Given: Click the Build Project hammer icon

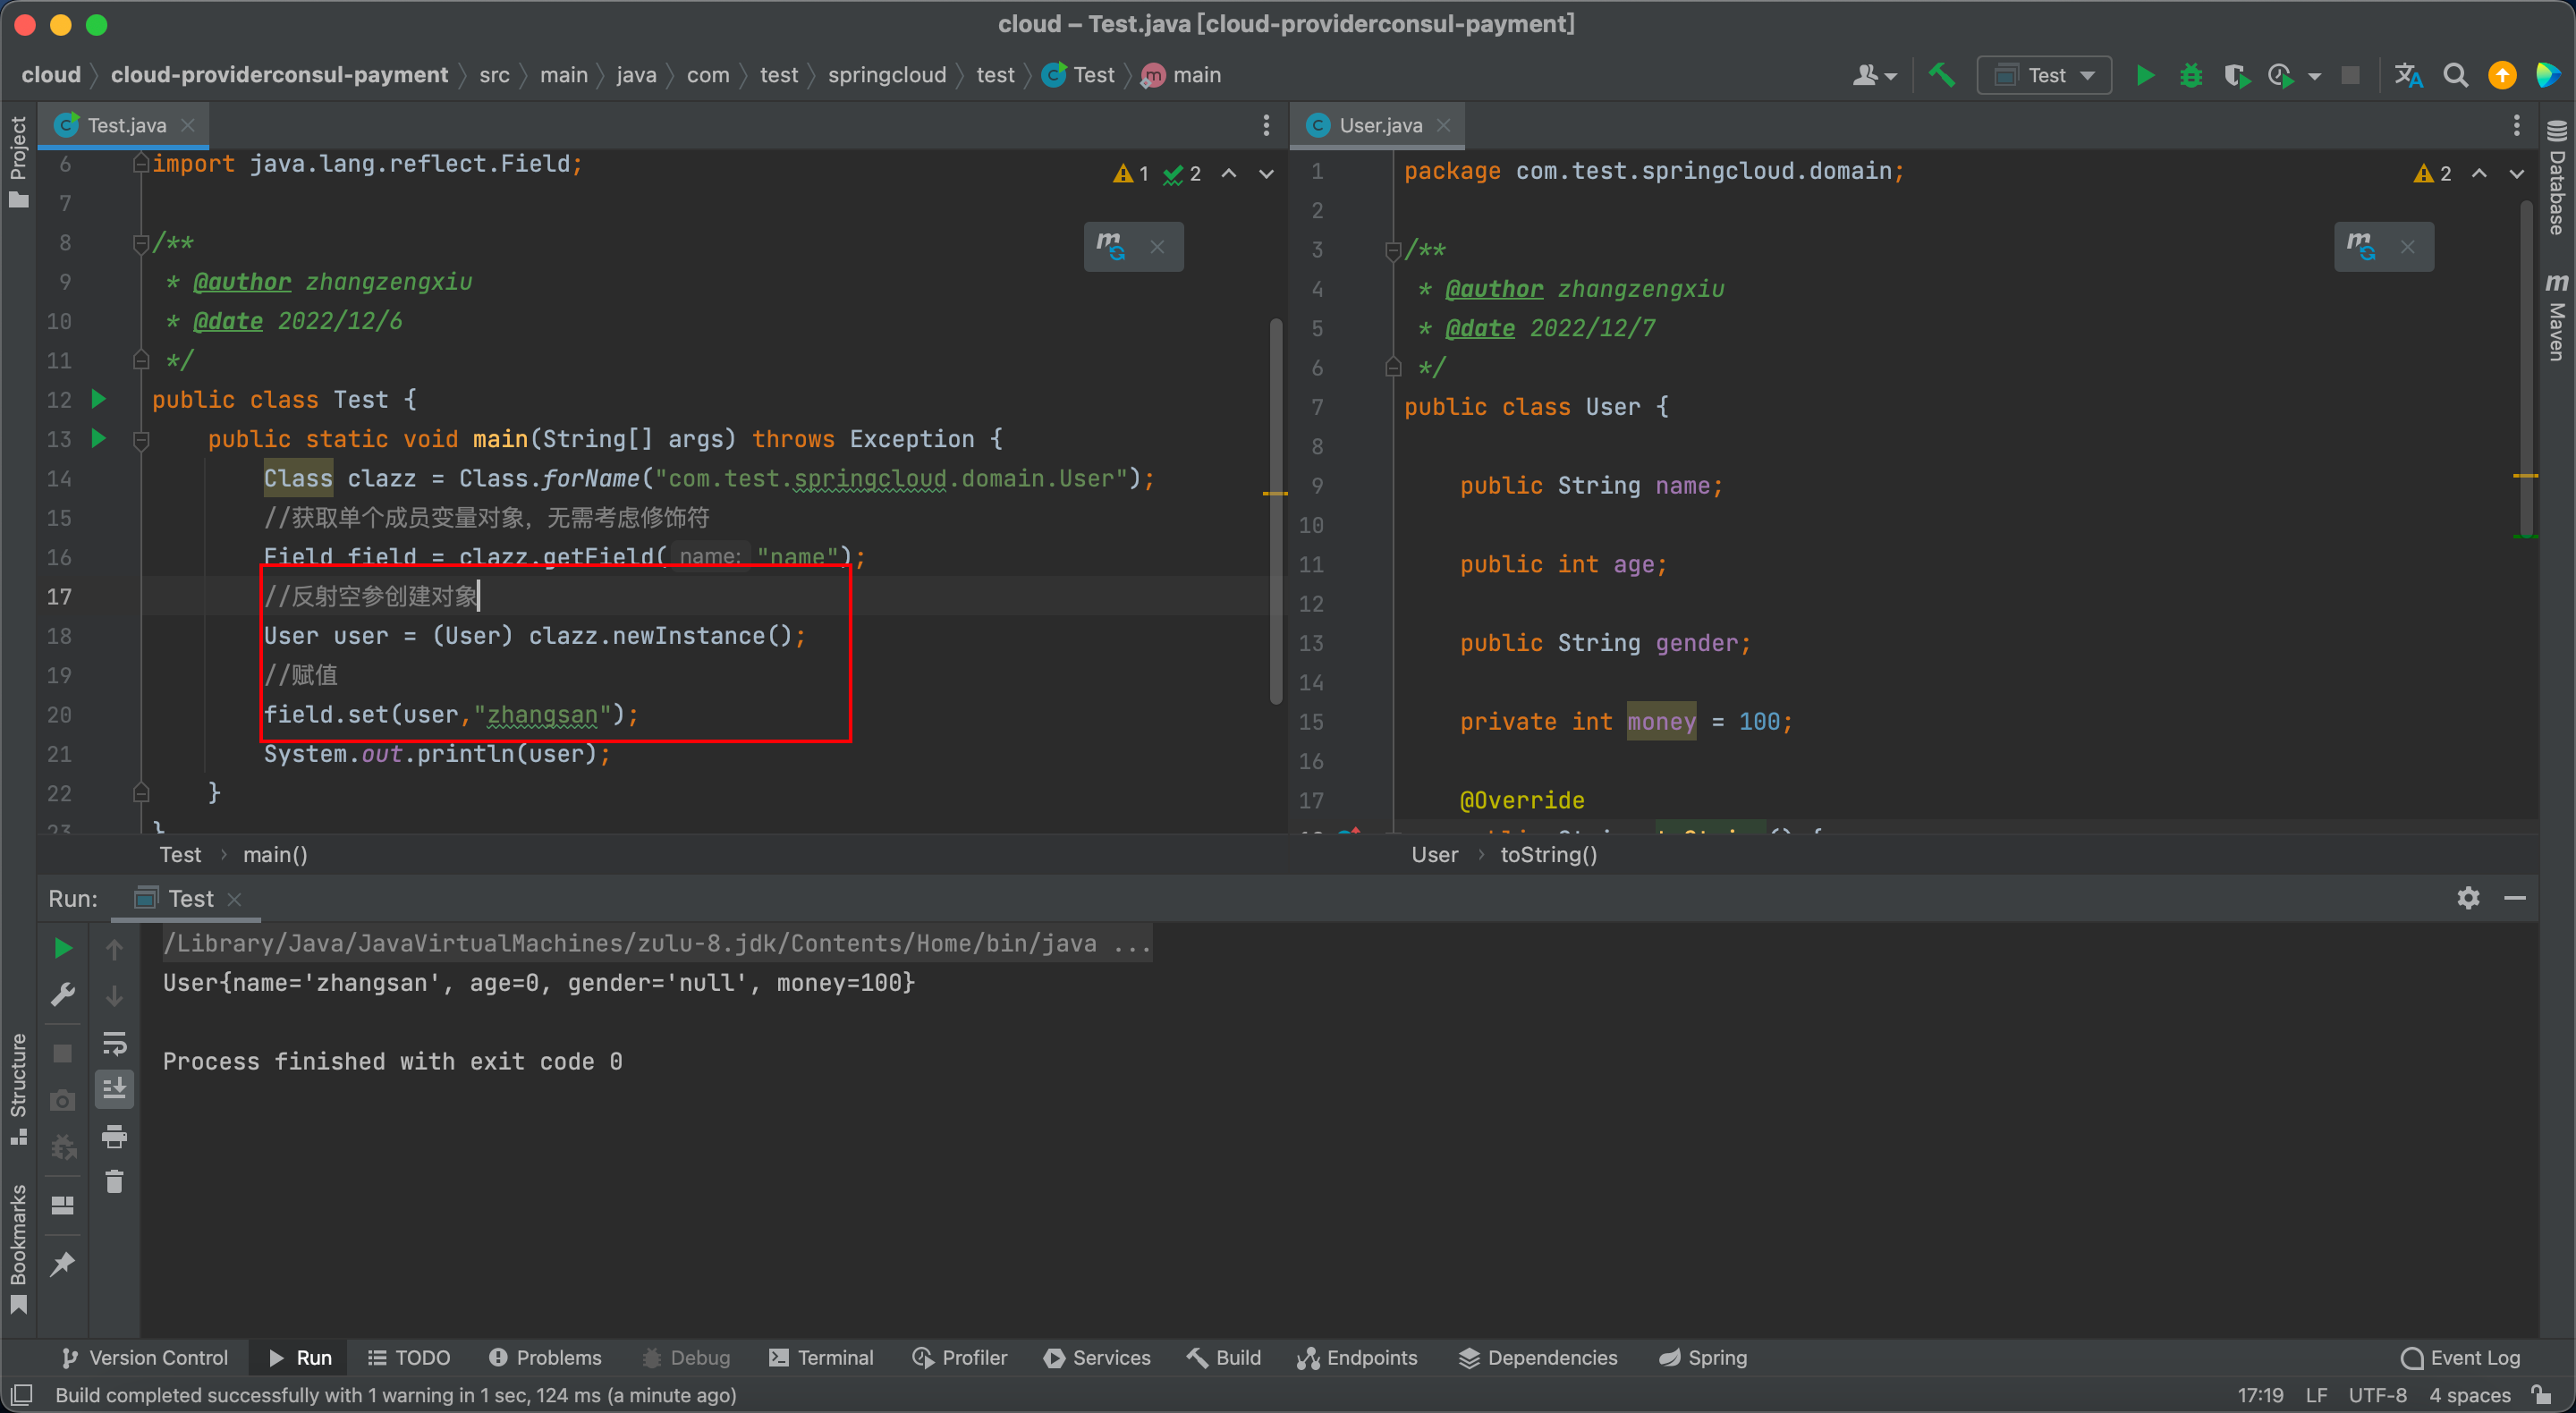Looking at the screenshot, I should coord(1940,75).
